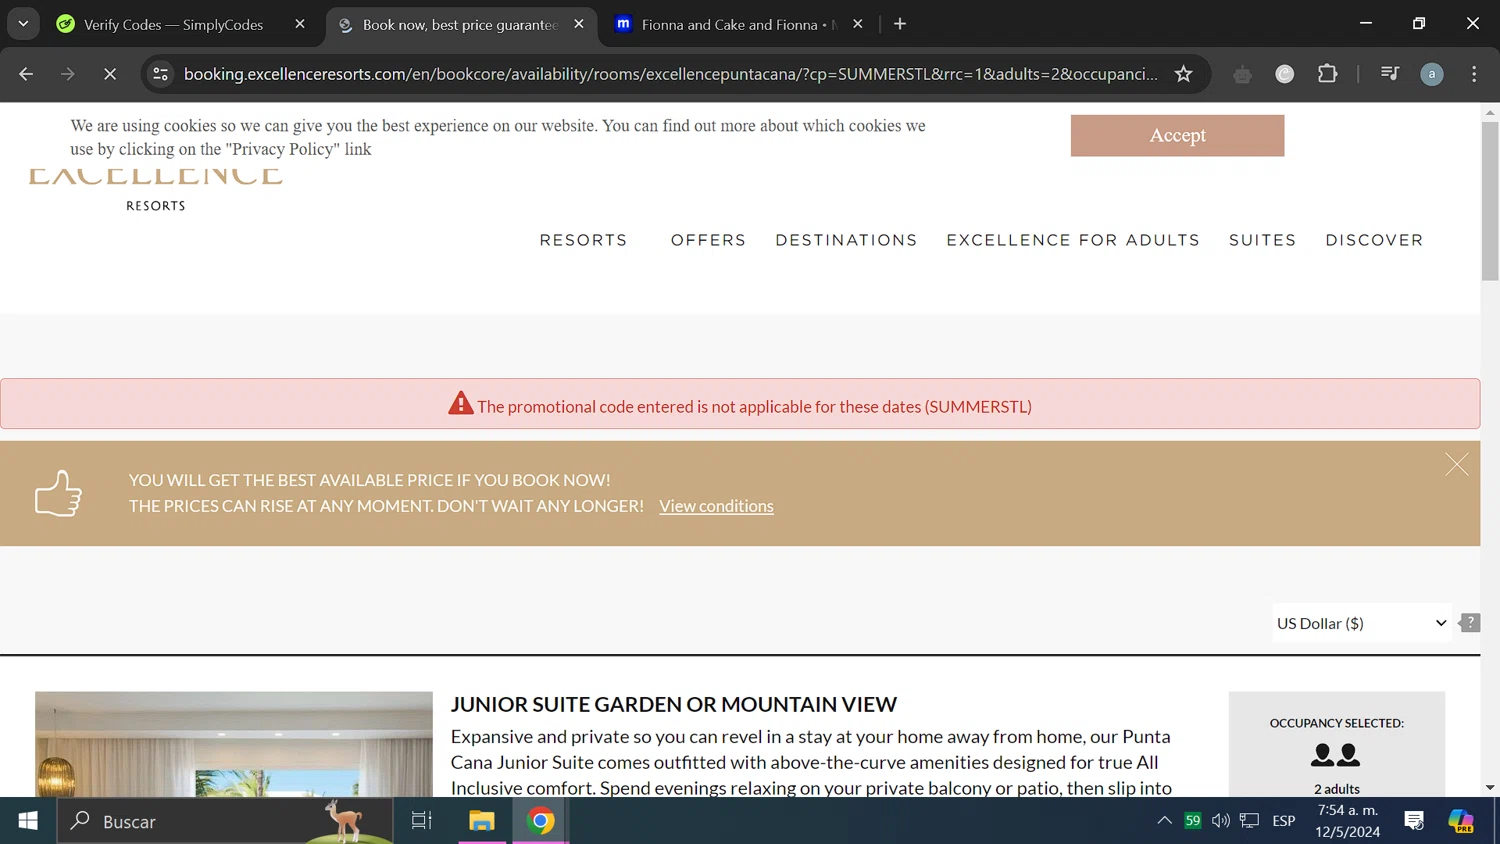Open Chrome three-dot menu

tap(1474, 74)
